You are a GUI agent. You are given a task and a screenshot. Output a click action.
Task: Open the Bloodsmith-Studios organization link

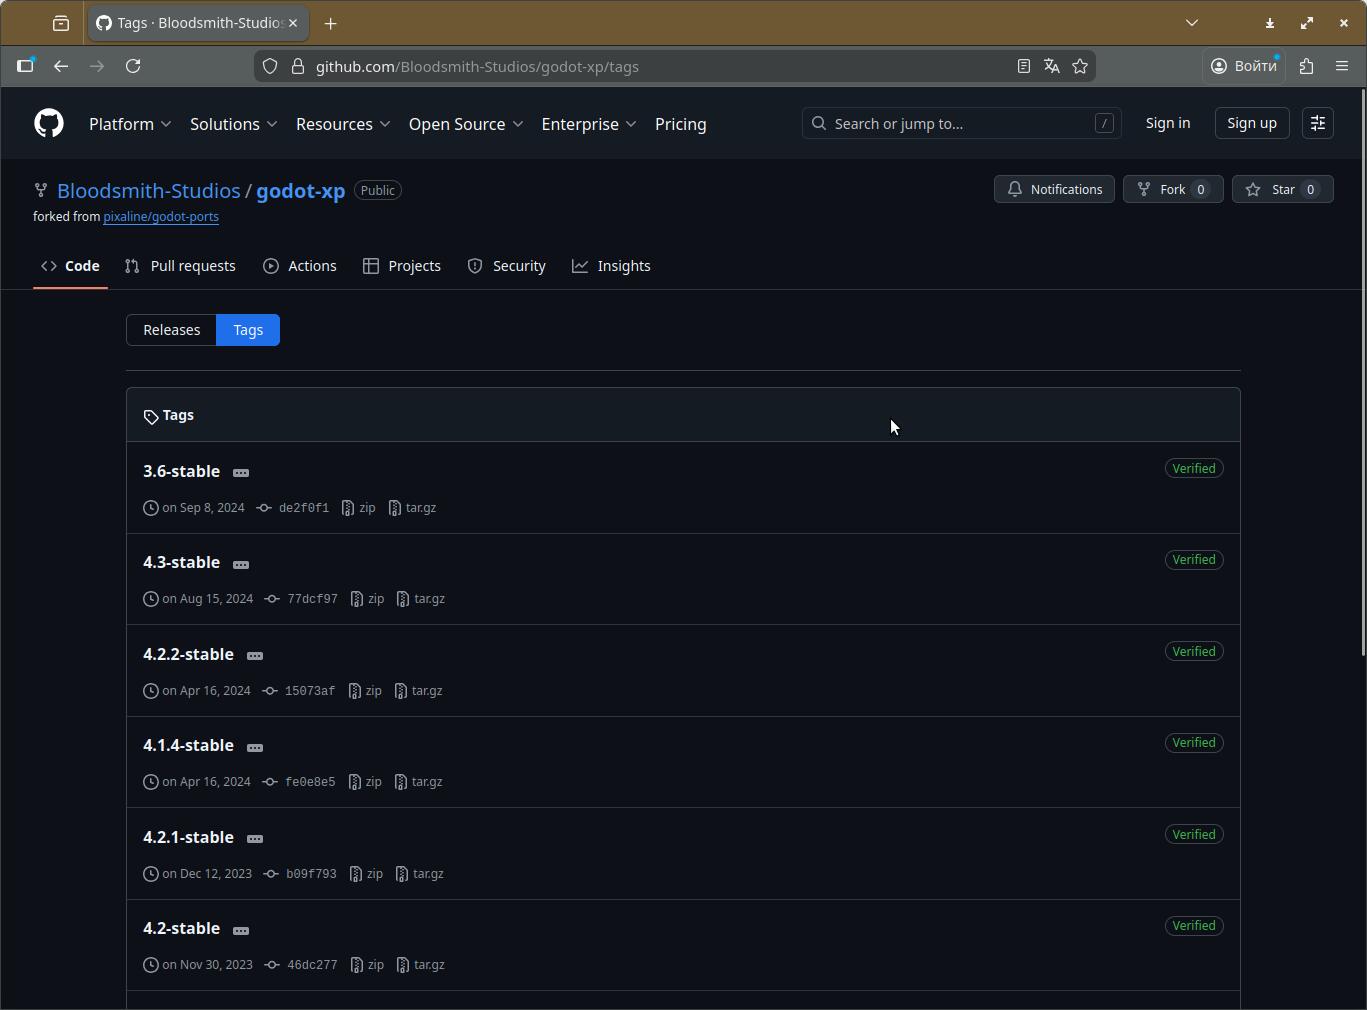(x=149, y=190)
